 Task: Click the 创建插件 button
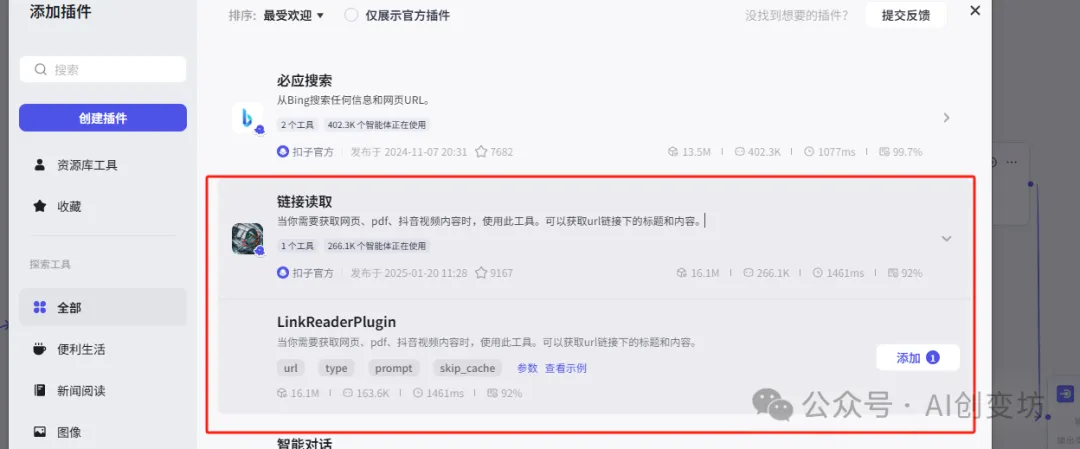pos(103,118)
